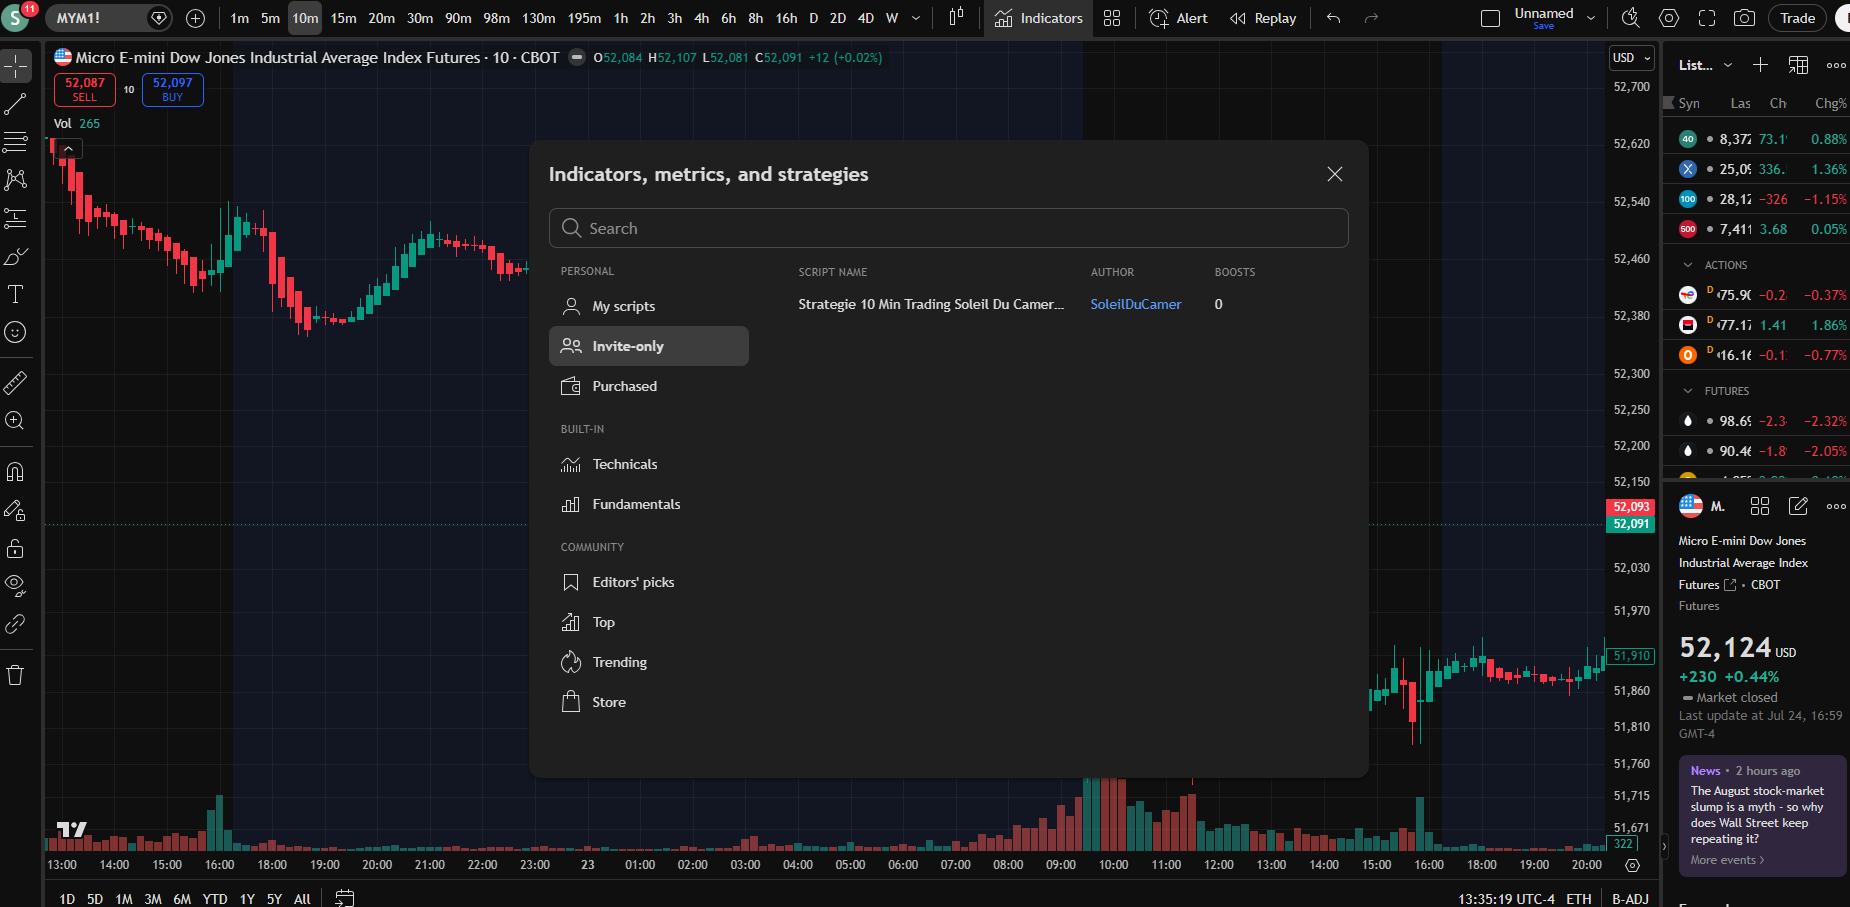Toggle hide all drawings eye icon
This screenshot has width=1850, height=907.
16,586
